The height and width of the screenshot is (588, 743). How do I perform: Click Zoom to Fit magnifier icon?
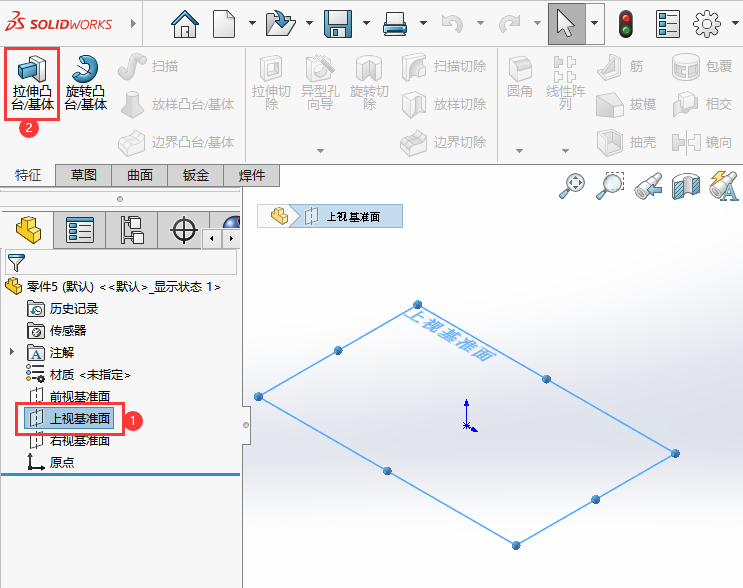[572, 186]
